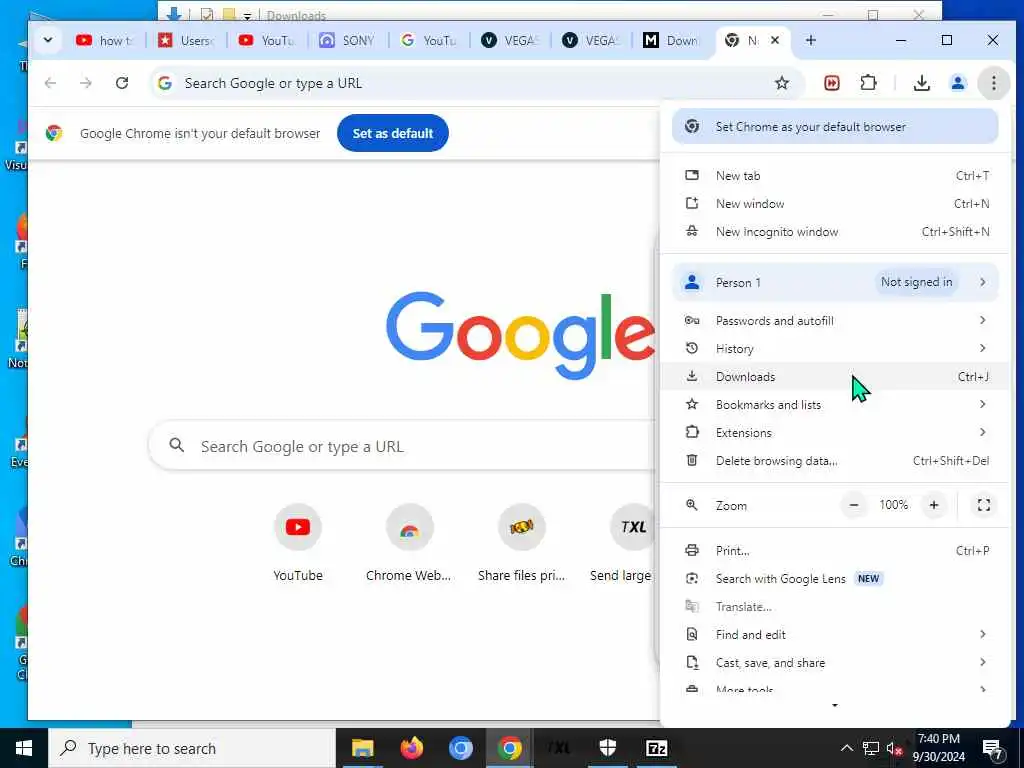
Task: Enter fullscreen via the zoom row icon
Action: [x=984, y=505]
